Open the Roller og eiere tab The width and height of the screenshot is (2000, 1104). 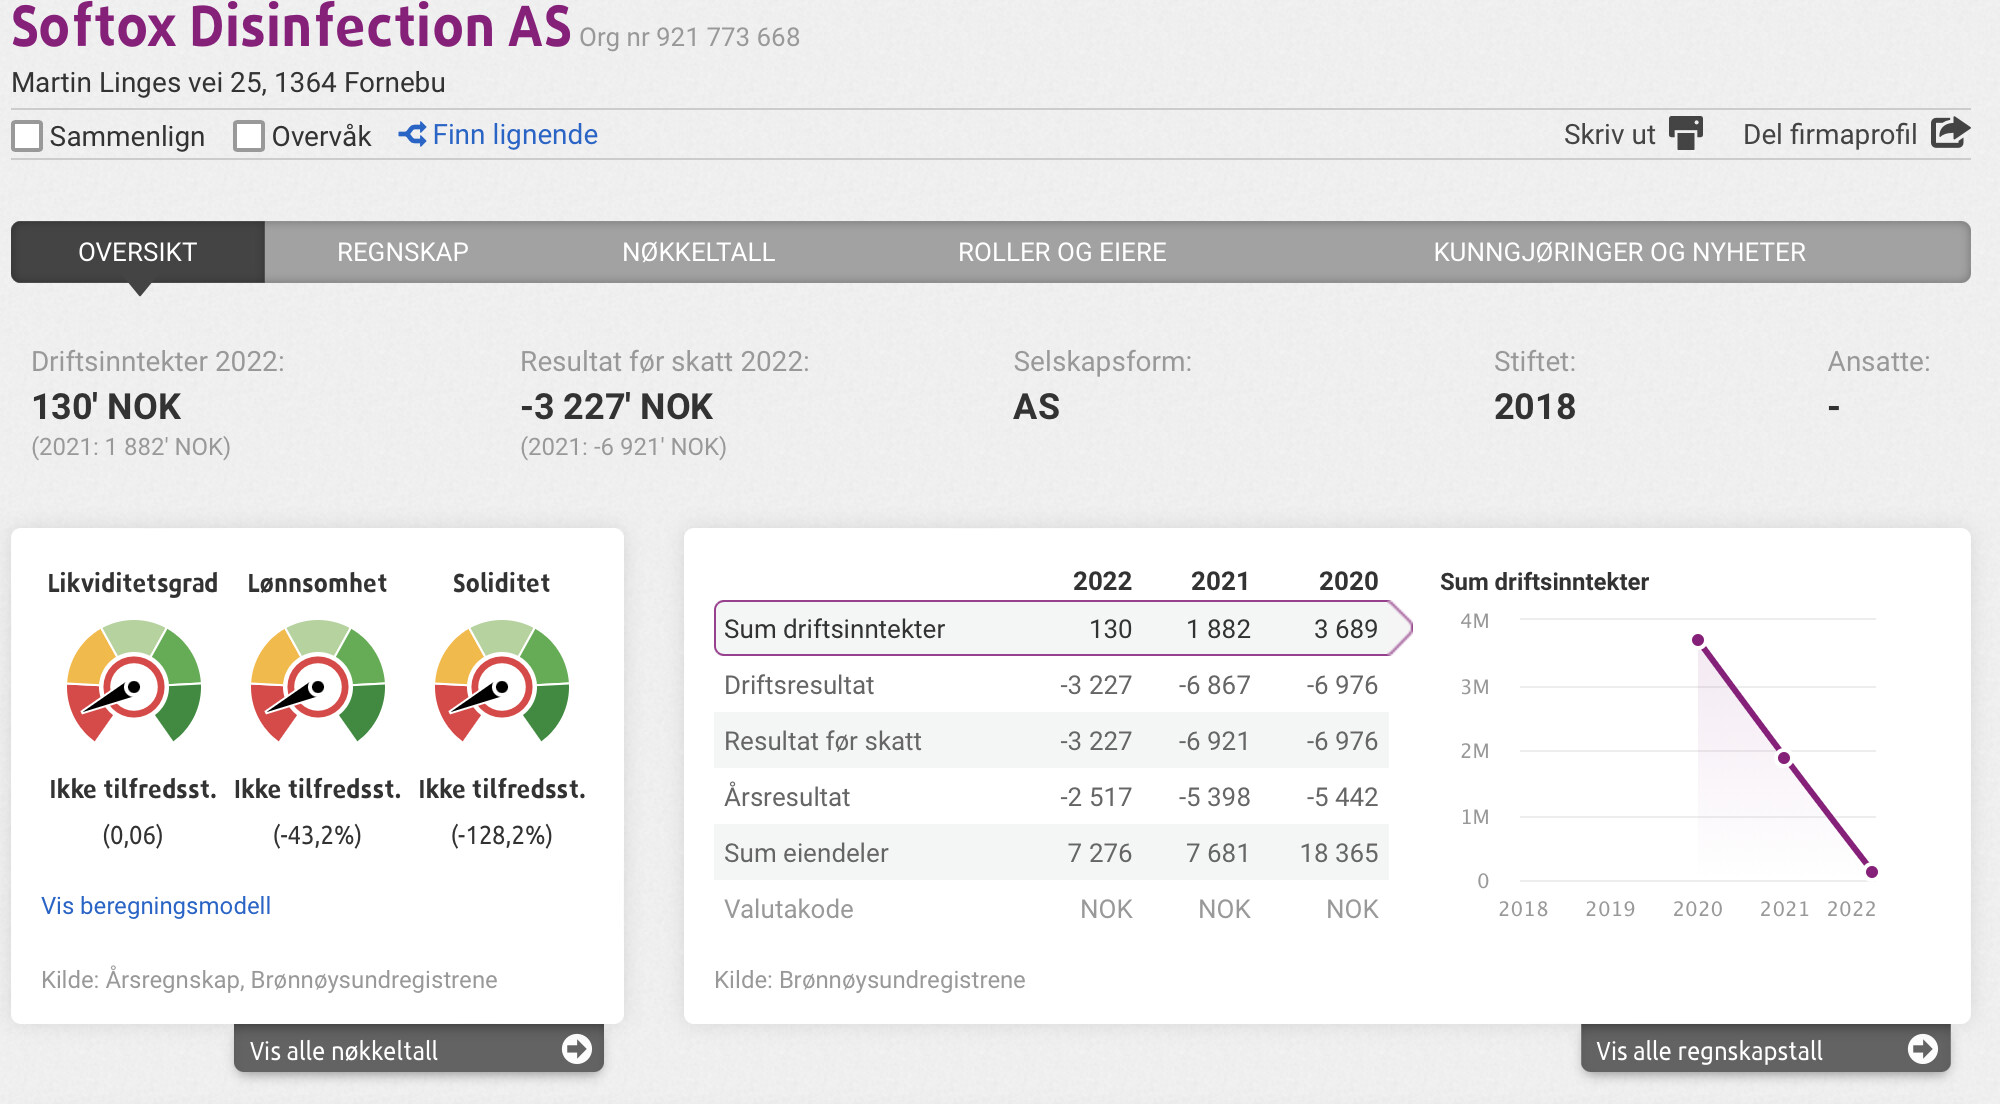[x=1061, y=252]
